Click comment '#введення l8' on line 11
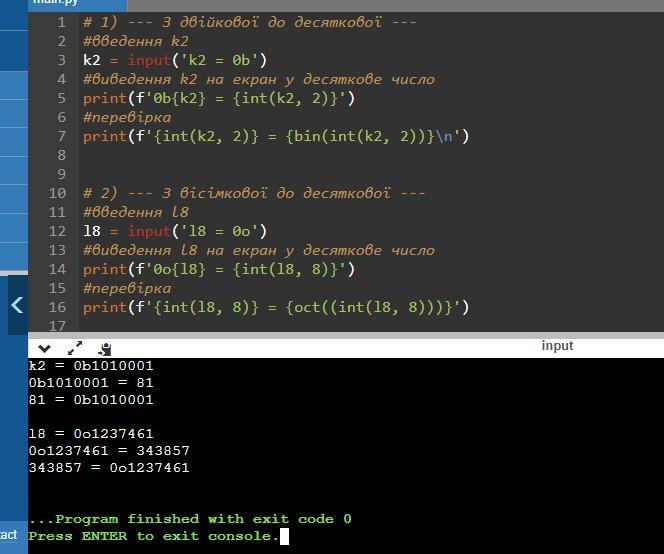 coord(136,212)
